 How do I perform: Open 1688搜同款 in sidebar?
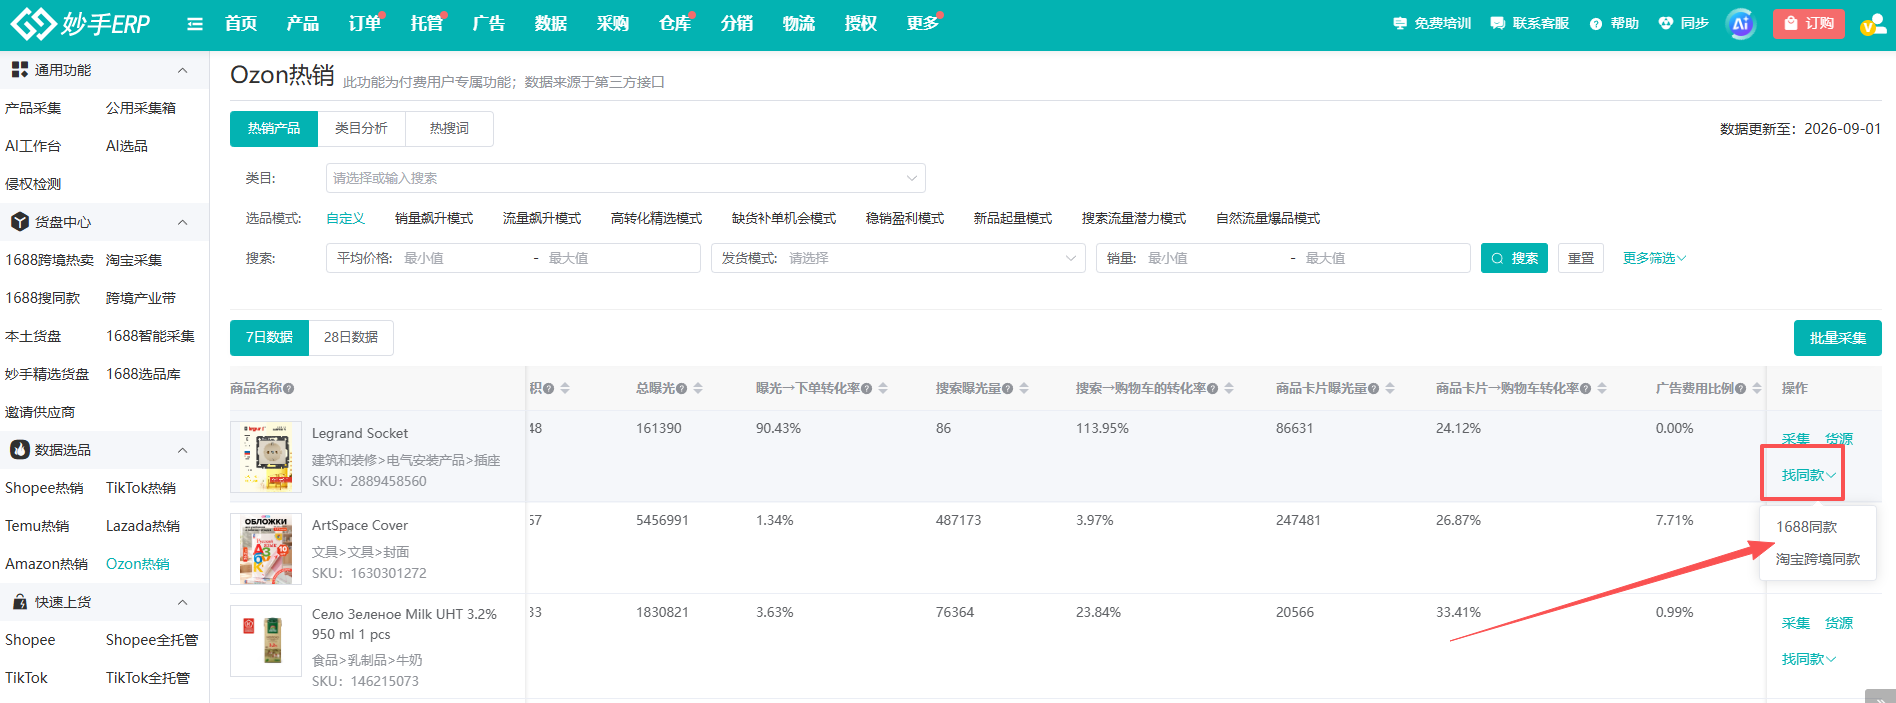42,298
